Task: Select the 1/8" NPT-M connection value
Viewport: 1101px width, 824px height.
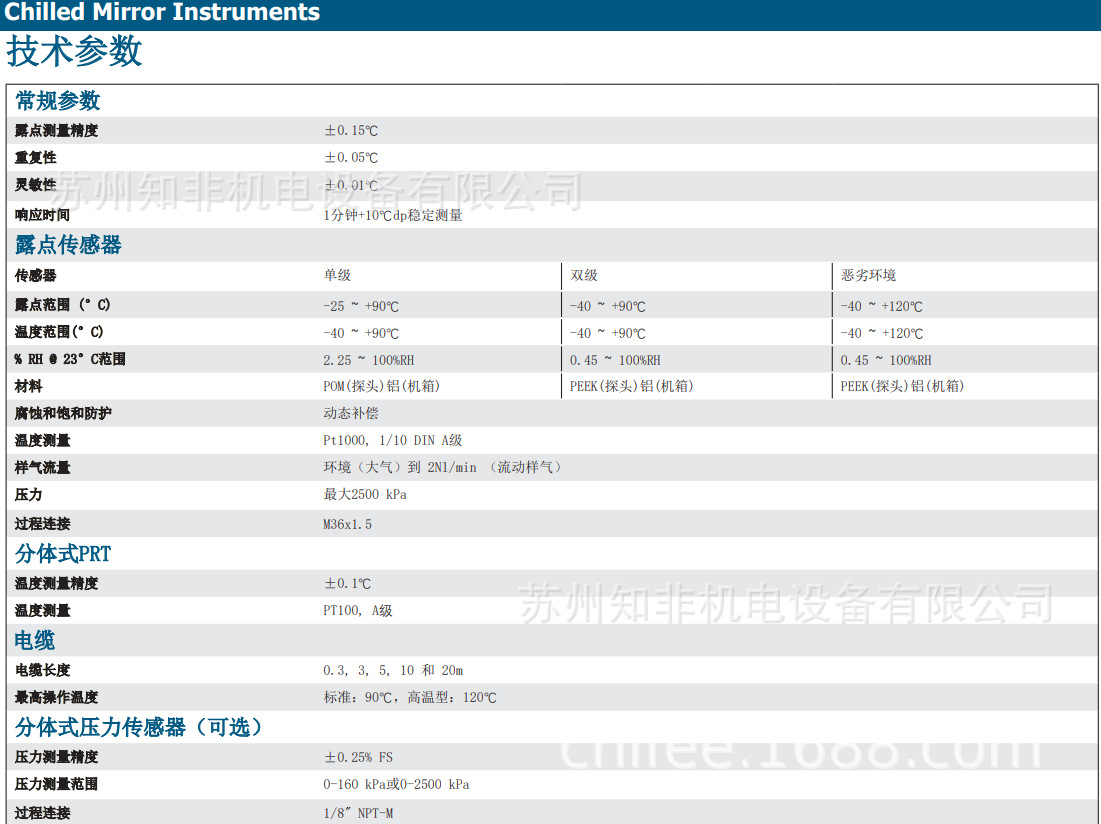Action: coord(358,813)
